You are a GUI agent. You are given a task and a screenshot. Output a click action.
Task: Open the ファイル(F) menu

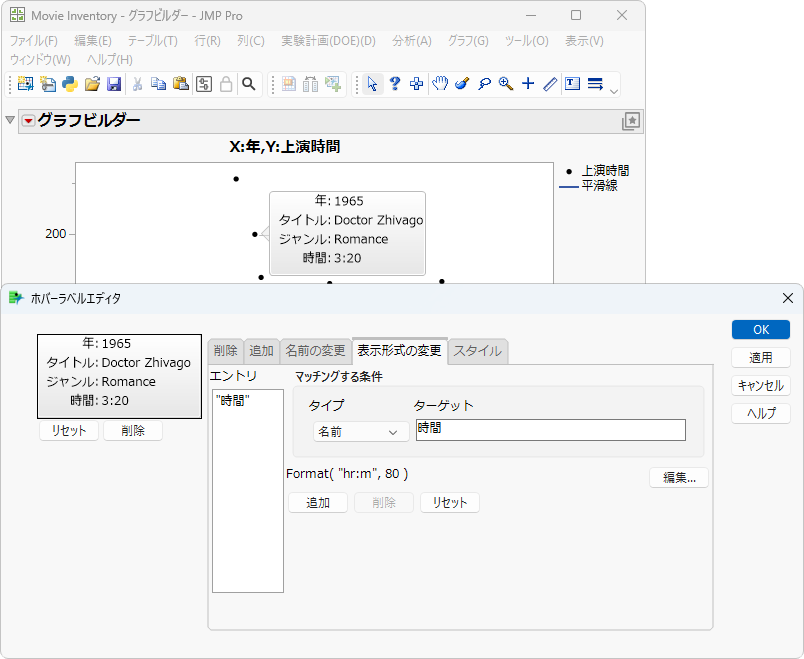pos(34,41)
